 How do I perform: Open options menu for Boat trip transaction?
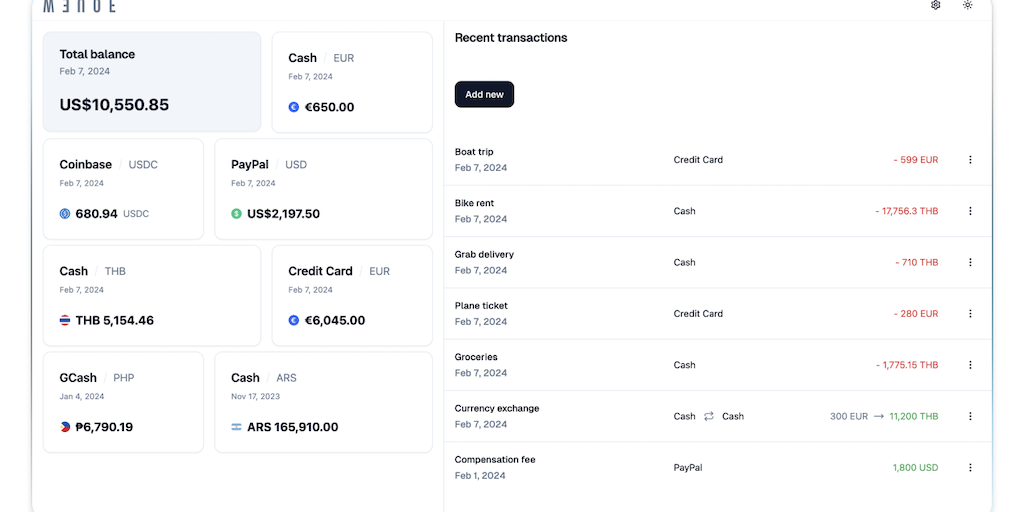tap(970, 160)
